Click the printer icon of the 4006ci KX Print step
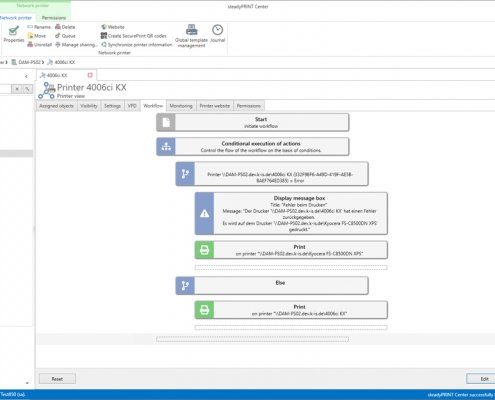The image size is (495, 400). 205,310
